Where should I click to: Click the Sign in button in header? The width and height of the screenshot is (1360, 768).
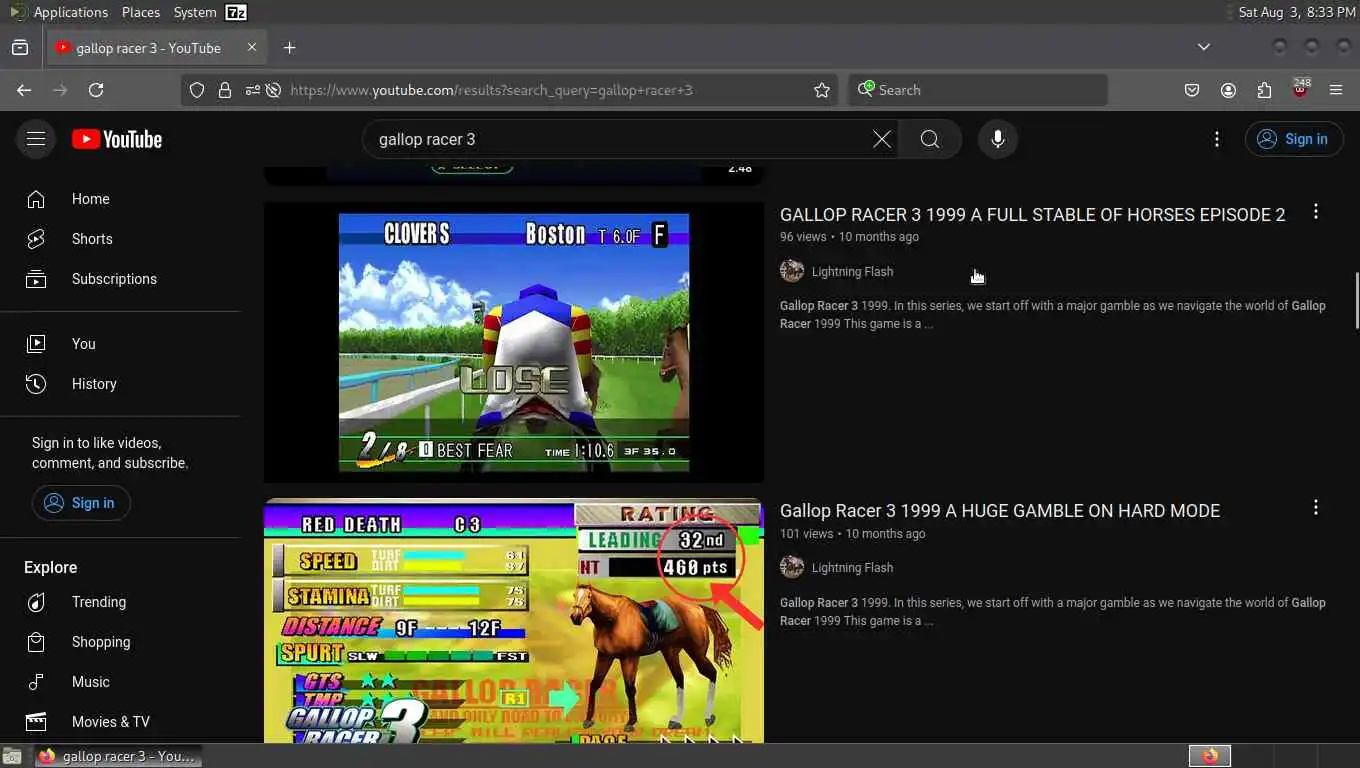(x=1293, y=139)
